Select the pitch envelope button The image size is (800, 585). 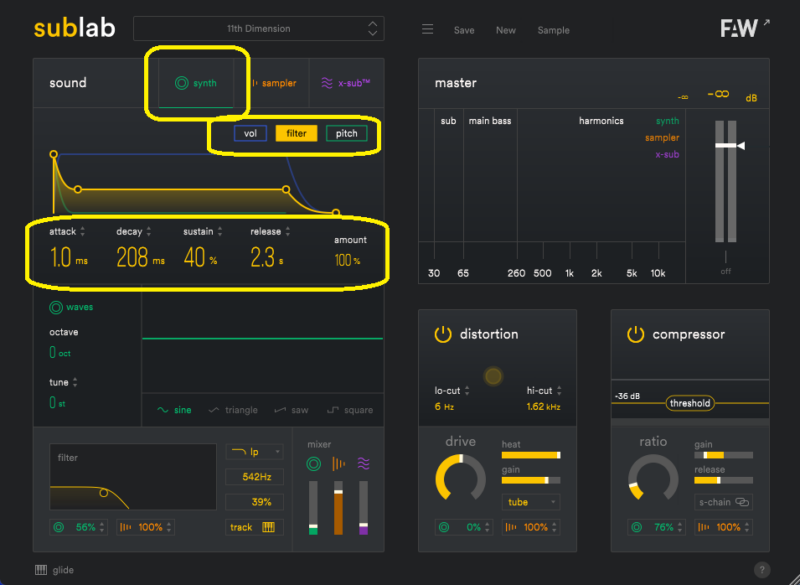click(346, 133)
